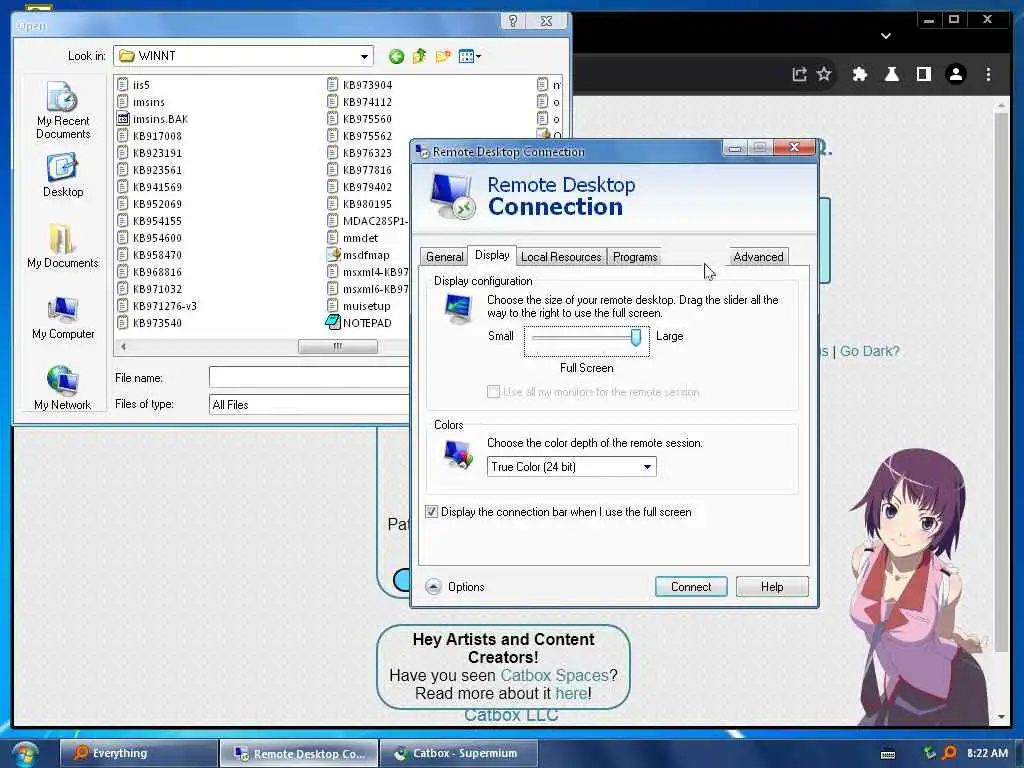1024x768 pixels.
Task: Open the Programs tab
Action: point(635,257)
